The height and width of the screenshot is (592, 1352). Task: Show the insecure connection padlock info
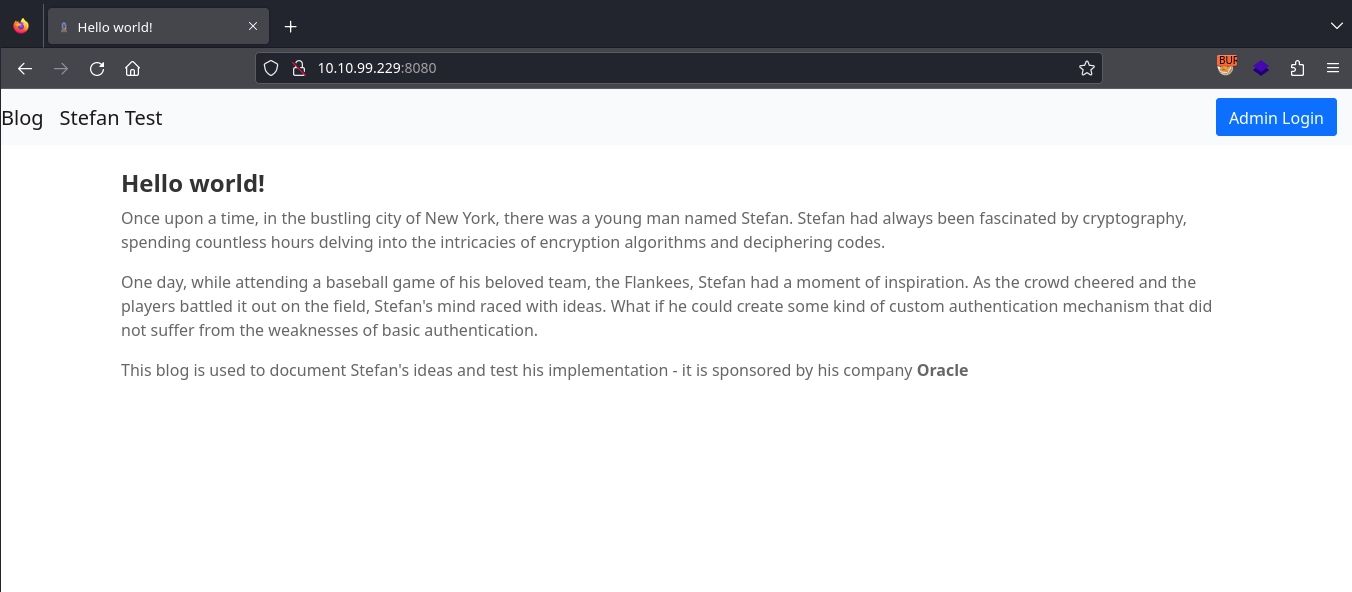click(x=297, y=68)
